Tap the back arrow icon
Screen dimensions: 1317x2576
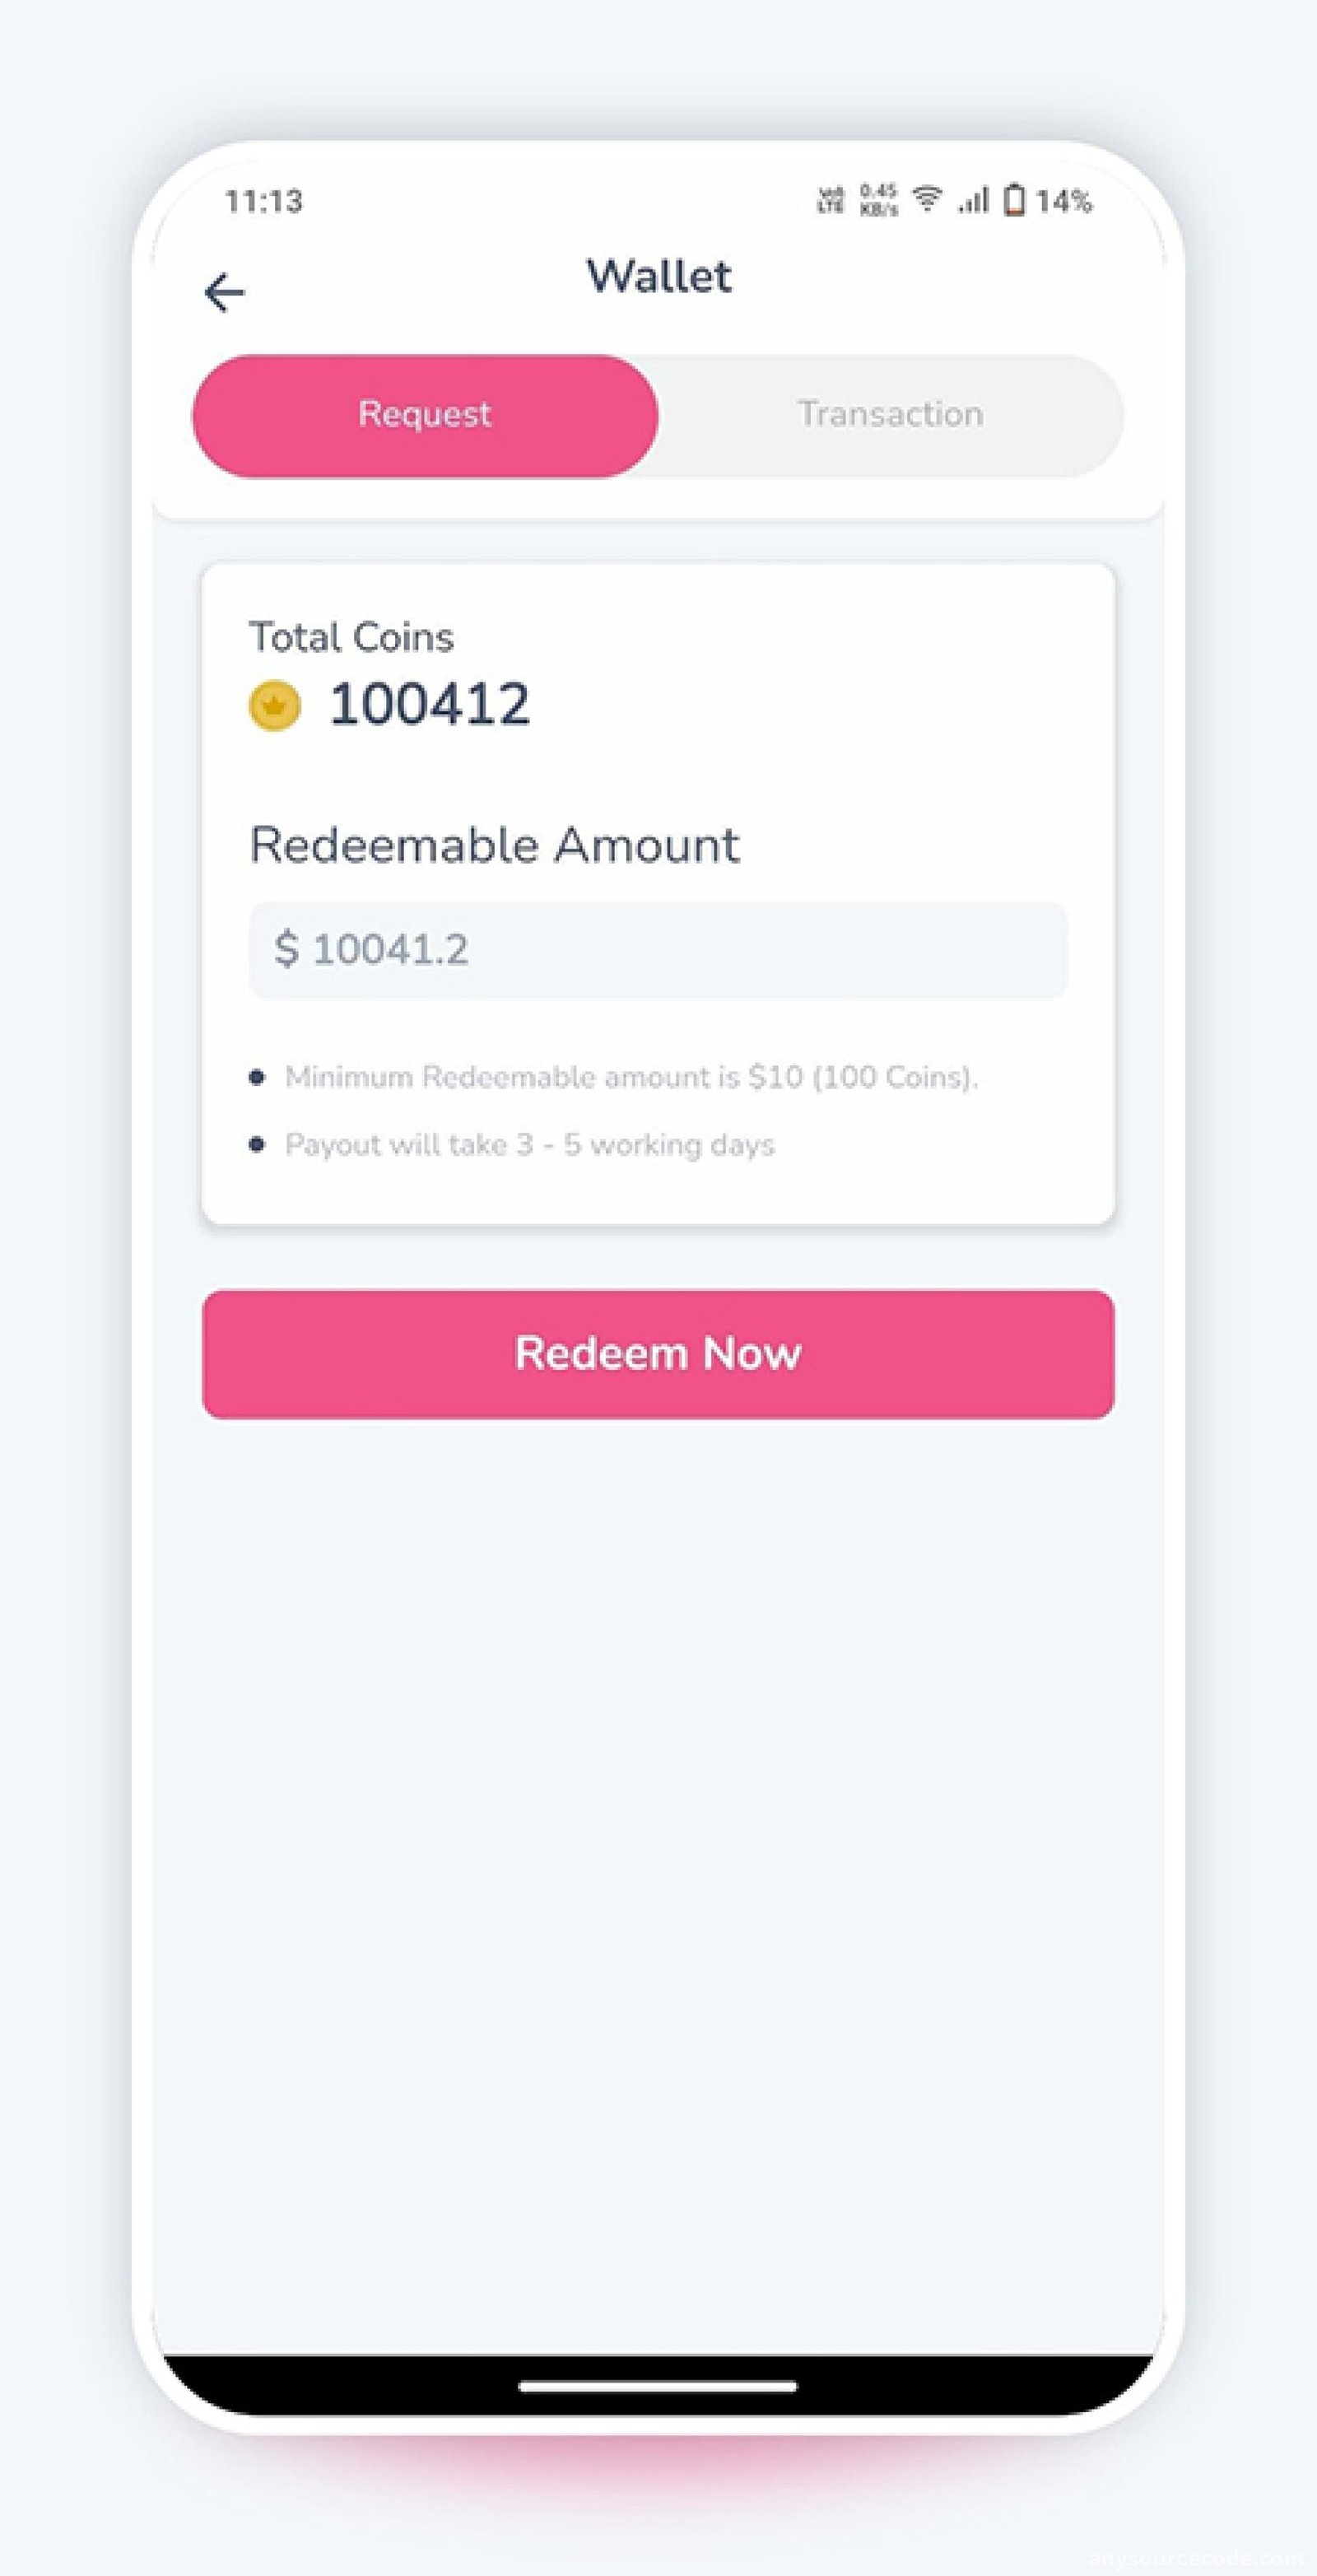point(224,292)
